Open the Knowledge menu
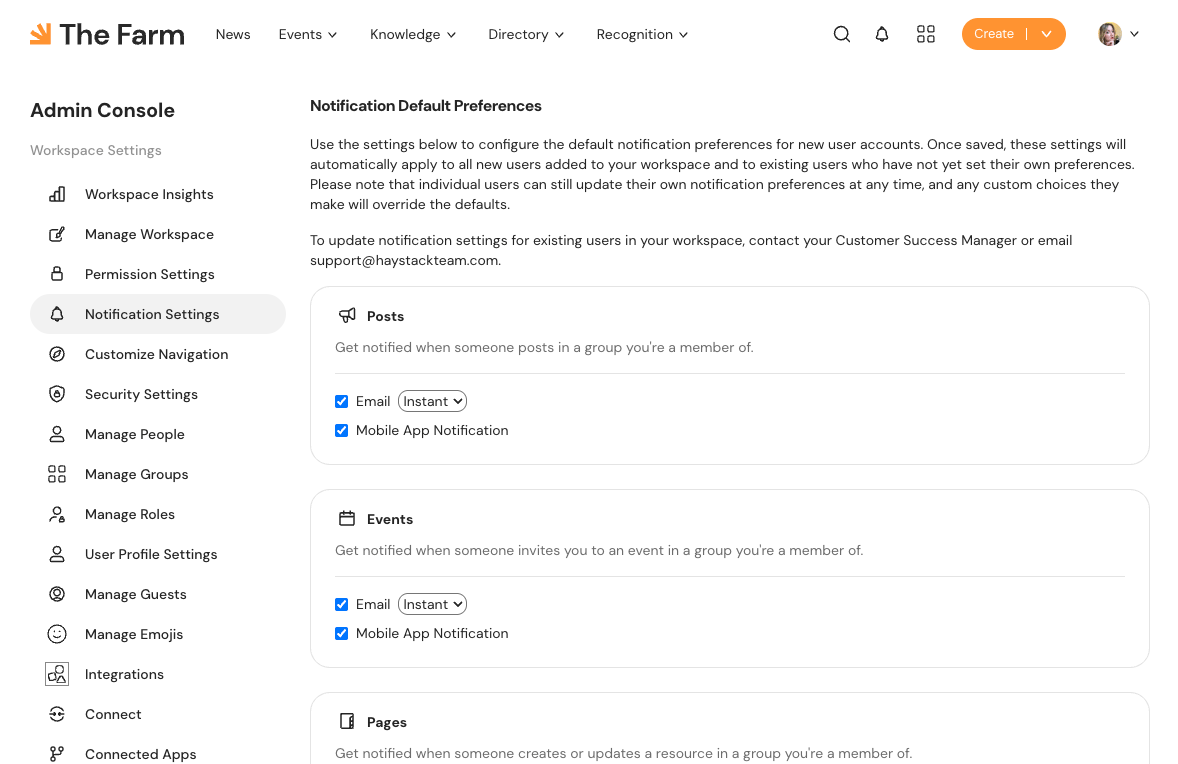The width and height of the screenshot is (1178, 764). [x=412, y=34]
